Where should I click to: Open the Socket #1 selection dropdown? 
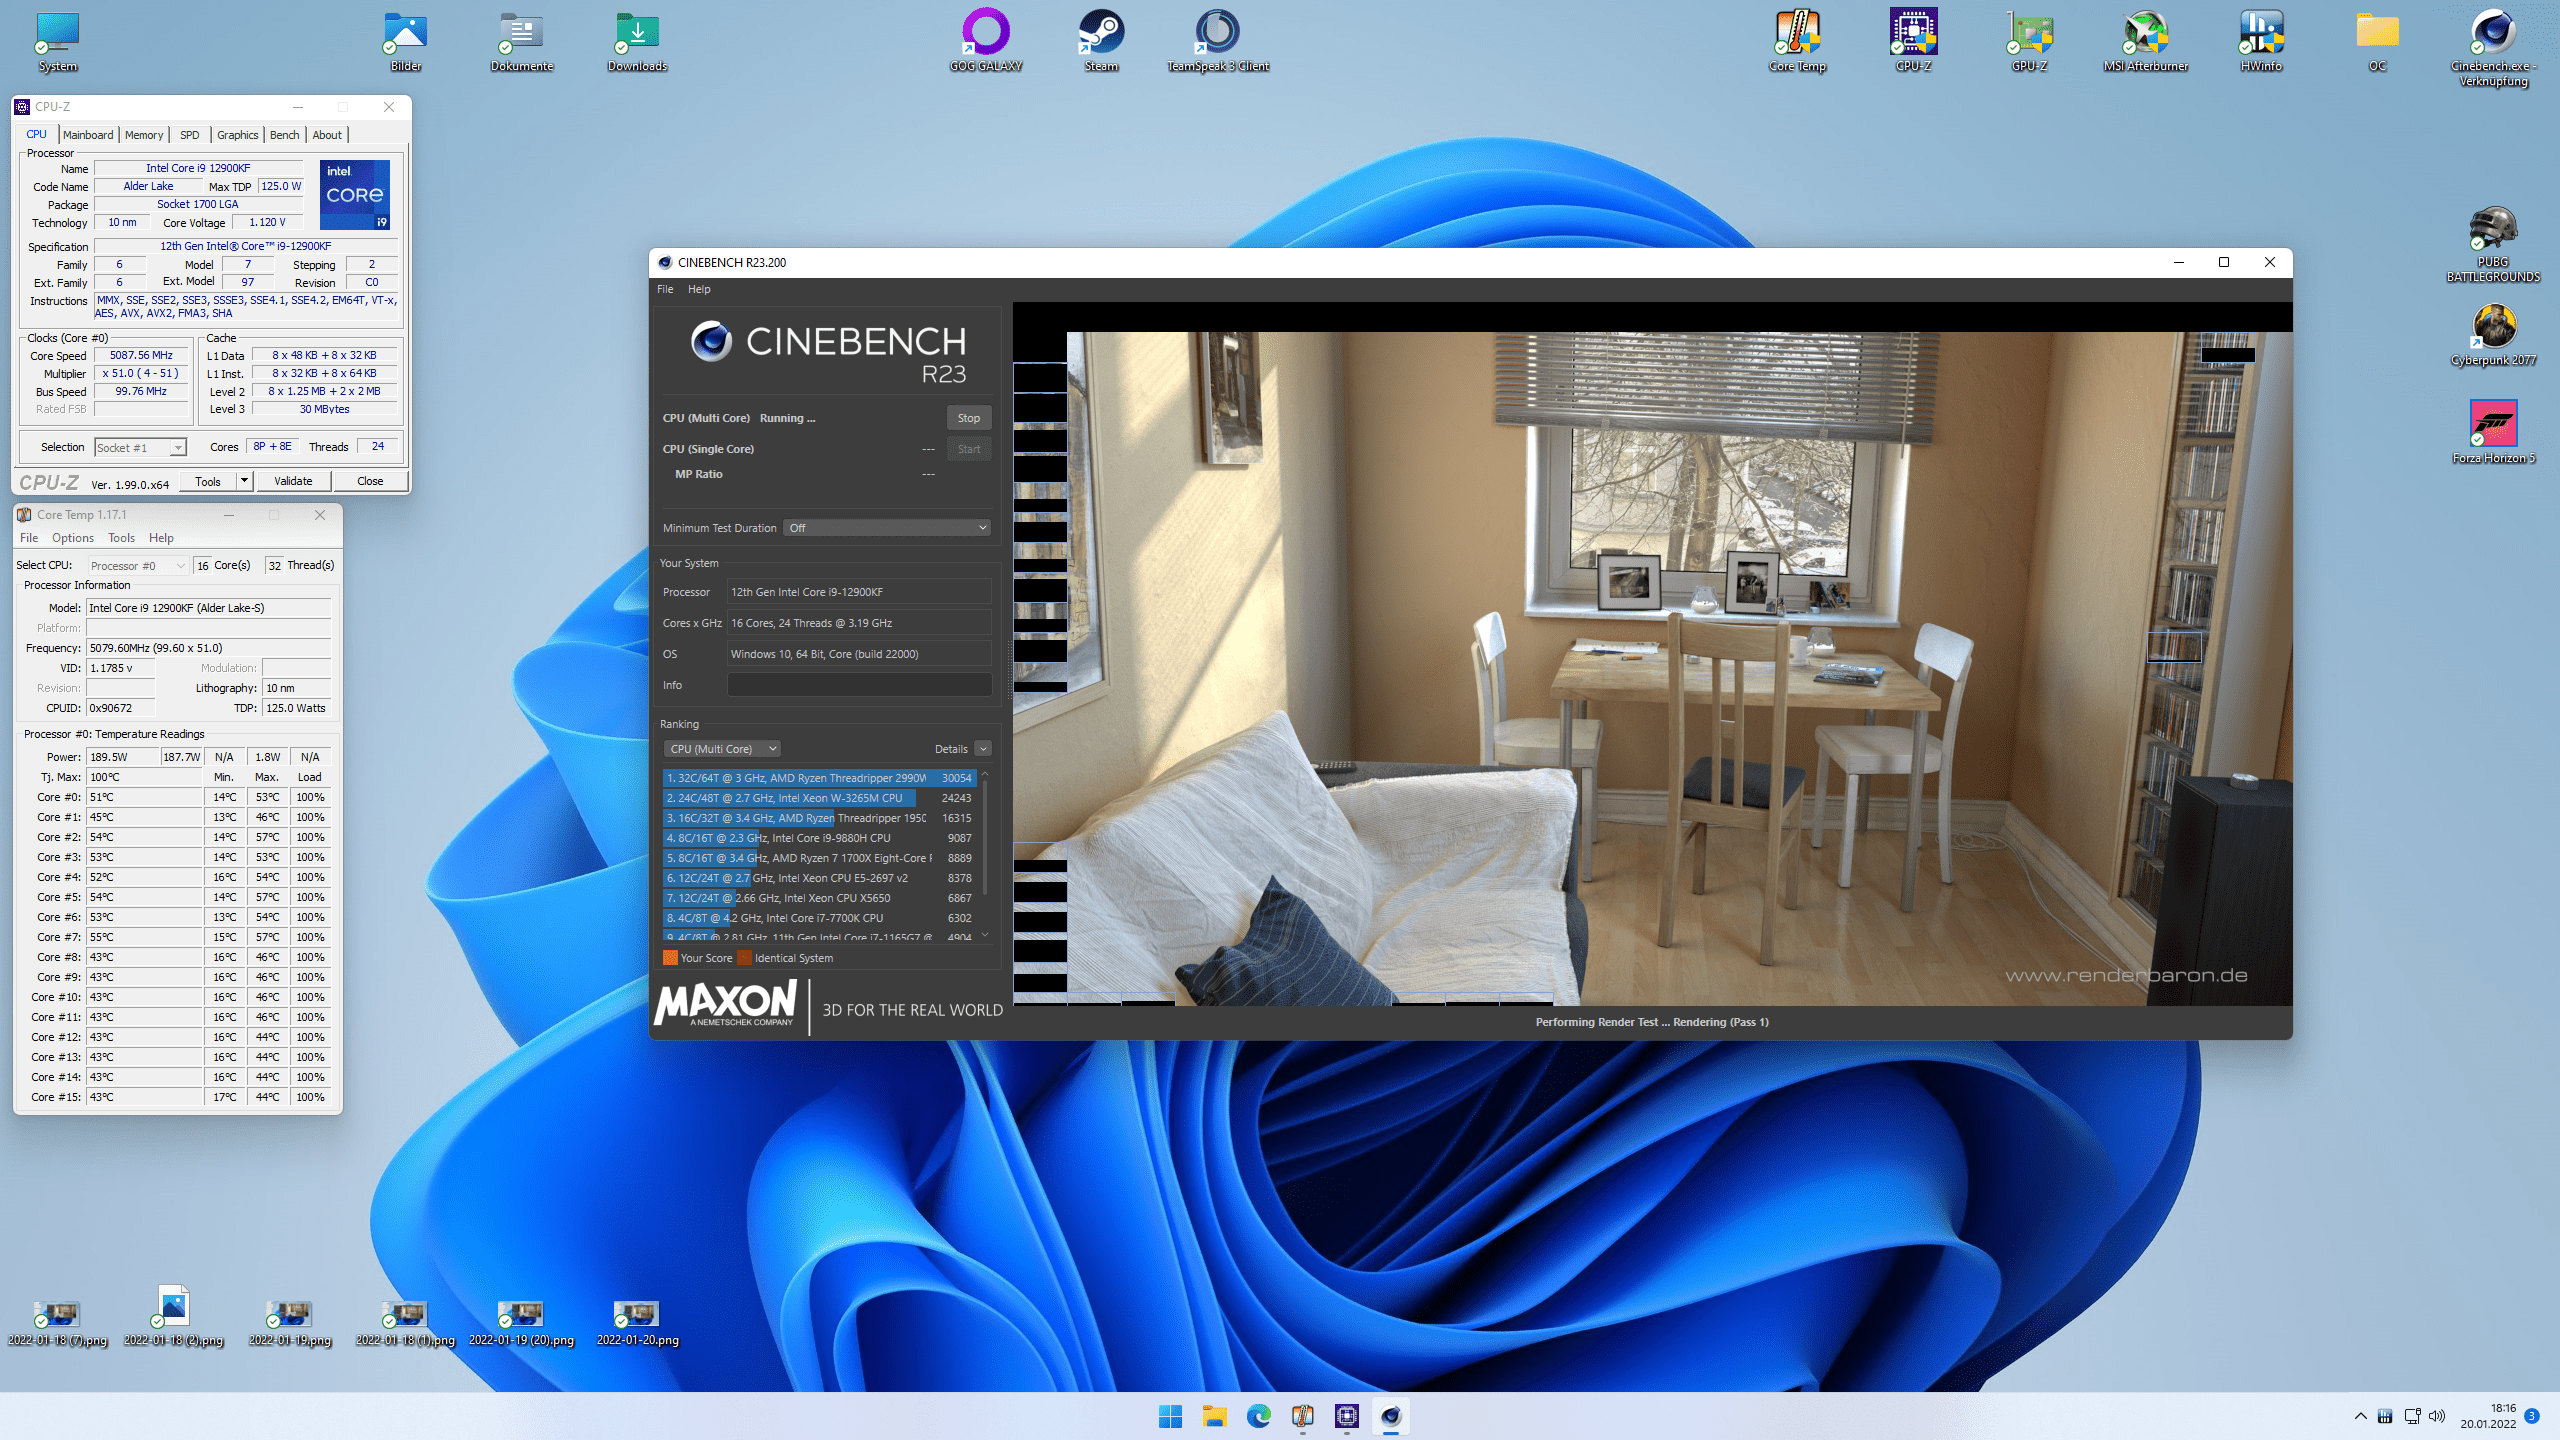140,448
